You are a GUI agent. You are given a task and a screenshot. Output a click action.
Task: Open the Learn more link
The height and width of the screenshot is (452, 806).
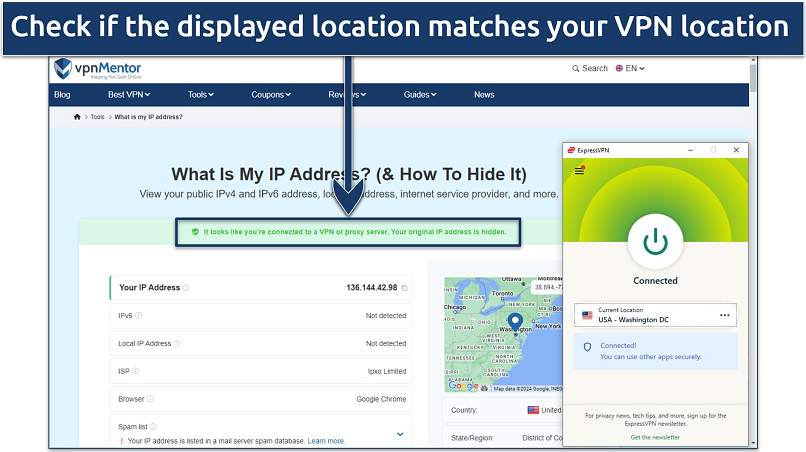(x=326, y=441)
